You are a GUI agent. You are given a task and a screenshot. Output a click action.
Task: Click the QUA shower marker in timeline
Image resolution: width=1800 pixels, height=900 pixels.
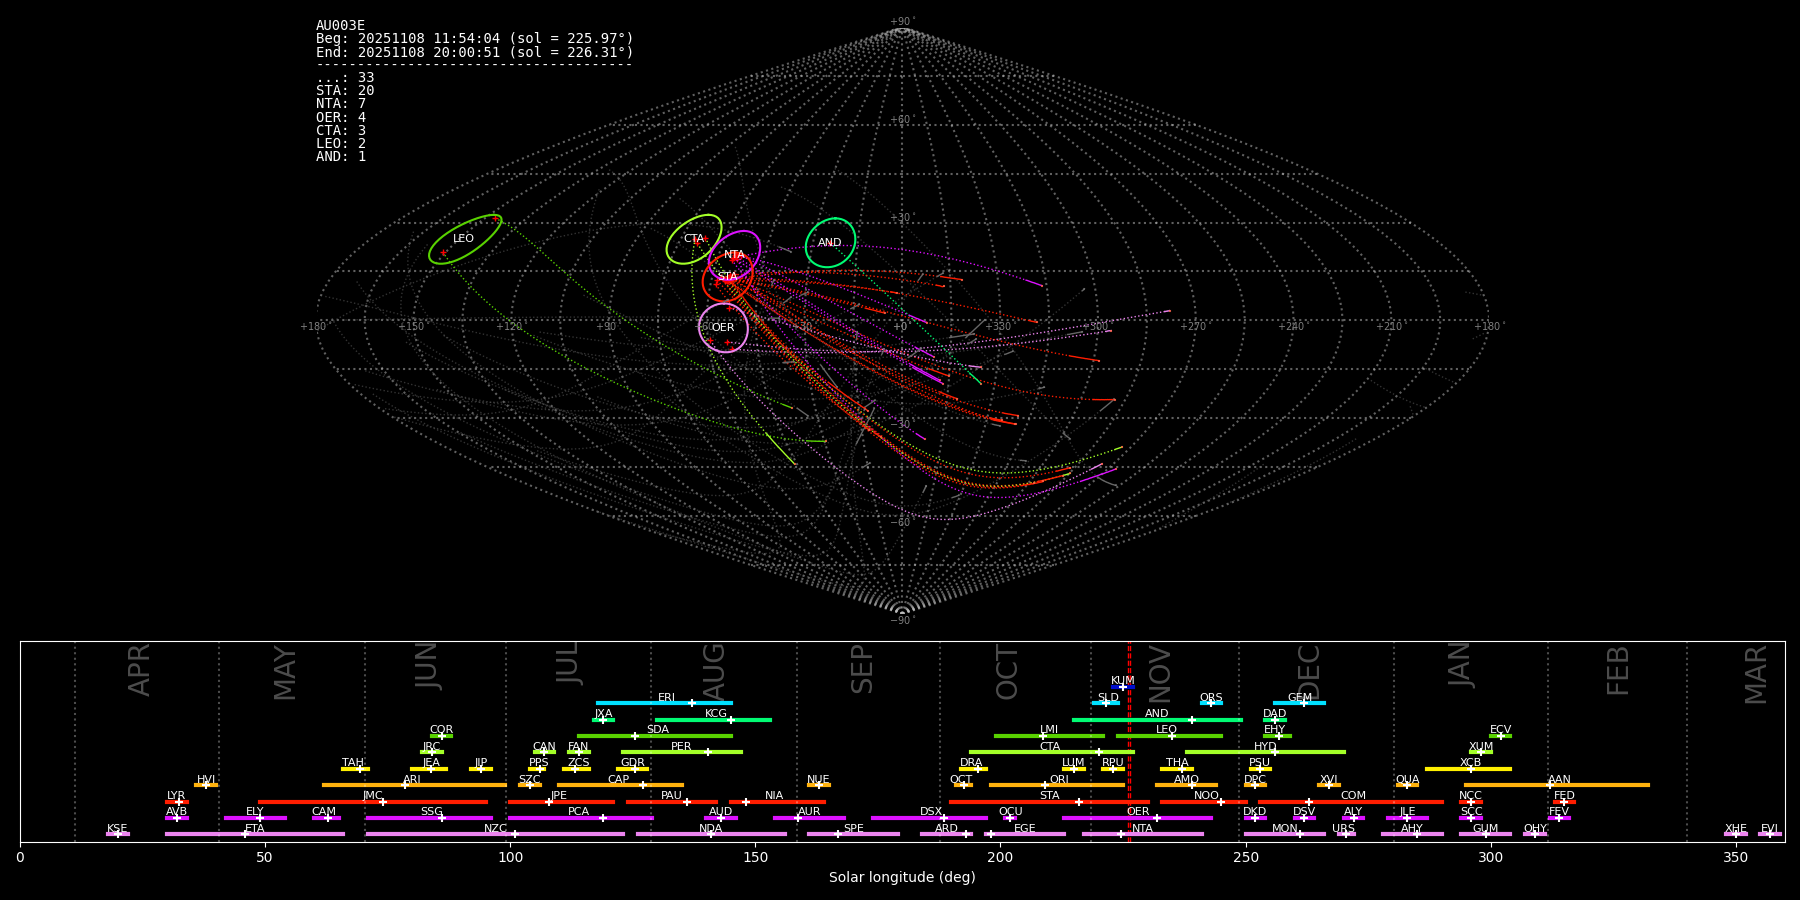1407,785
